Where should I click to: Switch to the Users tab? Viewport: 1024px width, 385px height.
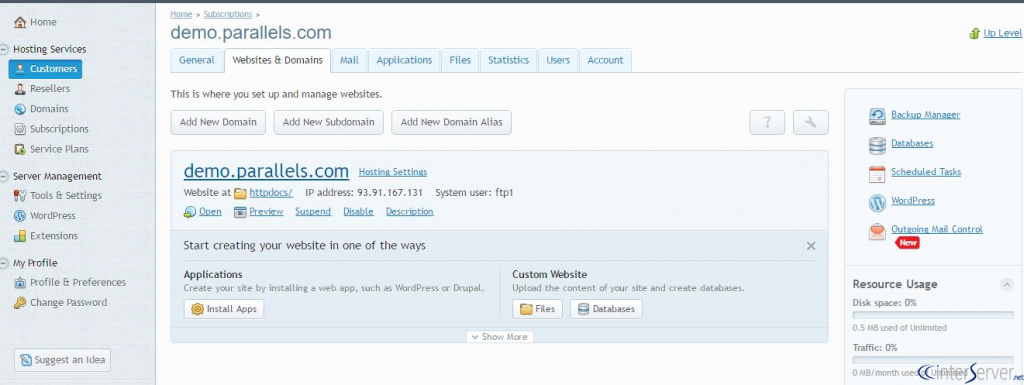pyautogui.click(x=558, y=60)
